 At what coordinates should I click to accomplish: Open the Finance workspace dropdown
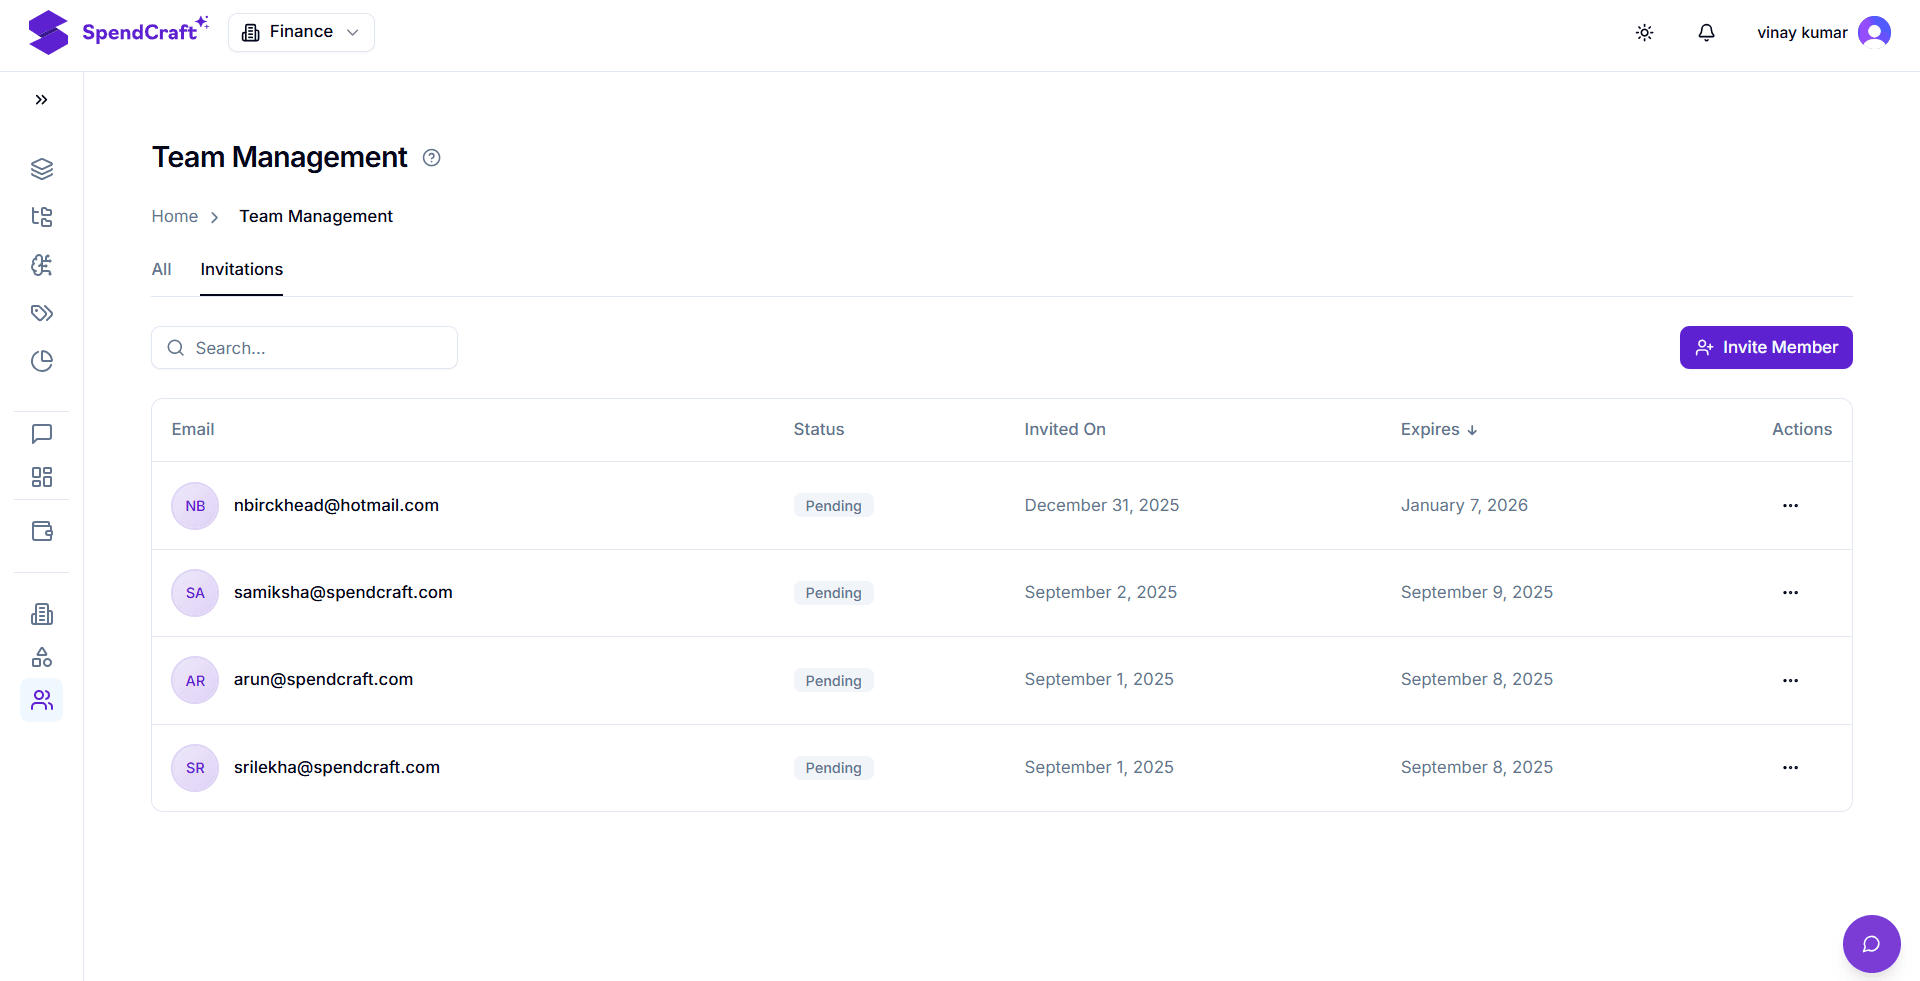pyautogui.click(x=301, y=32)
